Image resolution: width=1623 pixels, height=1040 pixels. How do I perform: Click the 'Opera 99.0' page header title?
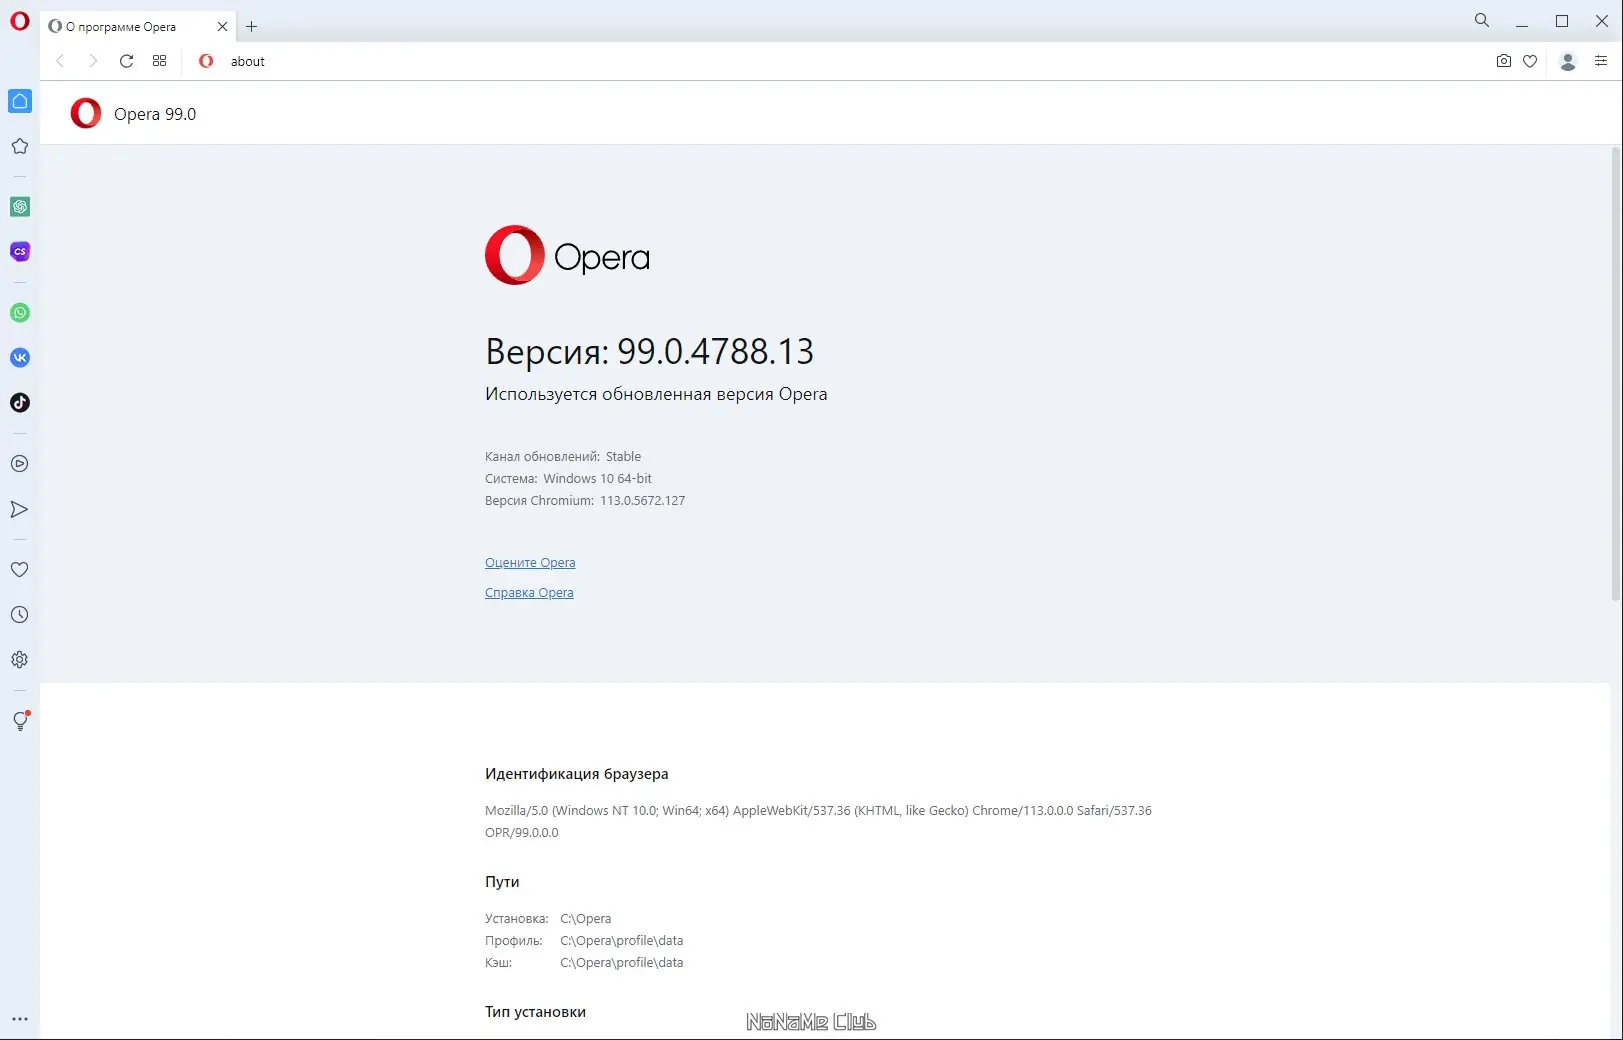tap(155, 114)
